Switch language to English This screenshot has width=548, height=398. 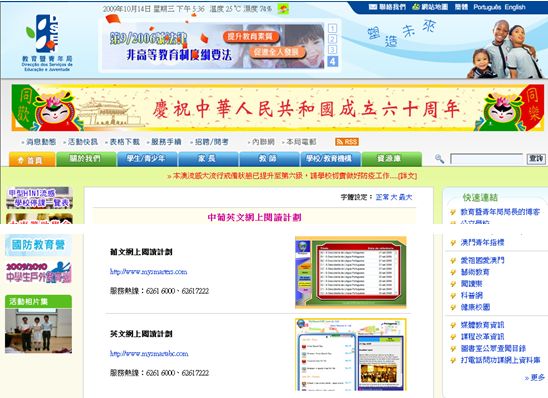point(515,7)
